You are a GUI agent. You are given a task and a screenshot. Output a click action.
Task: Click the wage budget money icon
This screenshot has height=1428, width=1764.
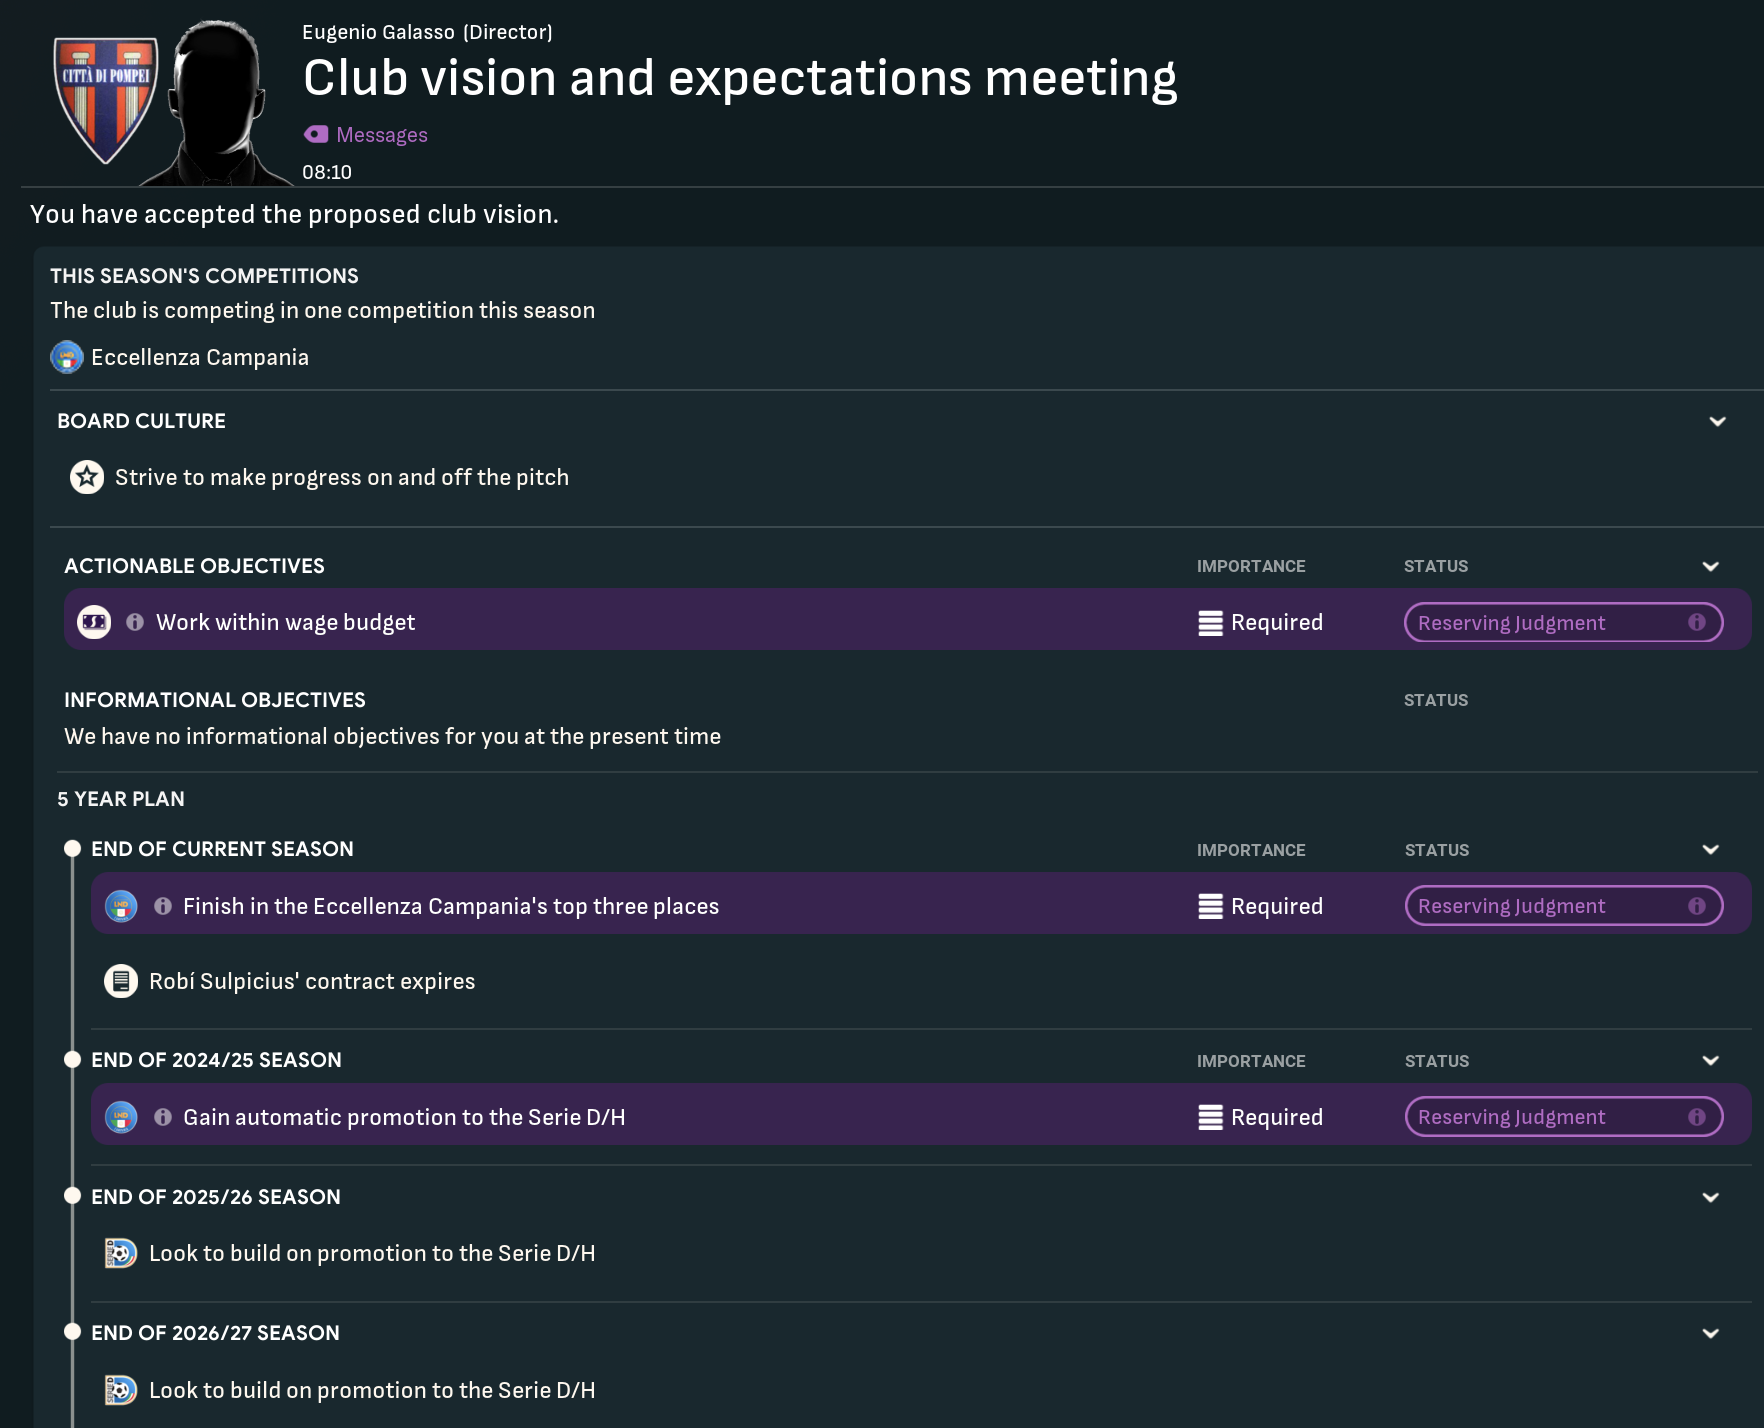coord(94,622)
